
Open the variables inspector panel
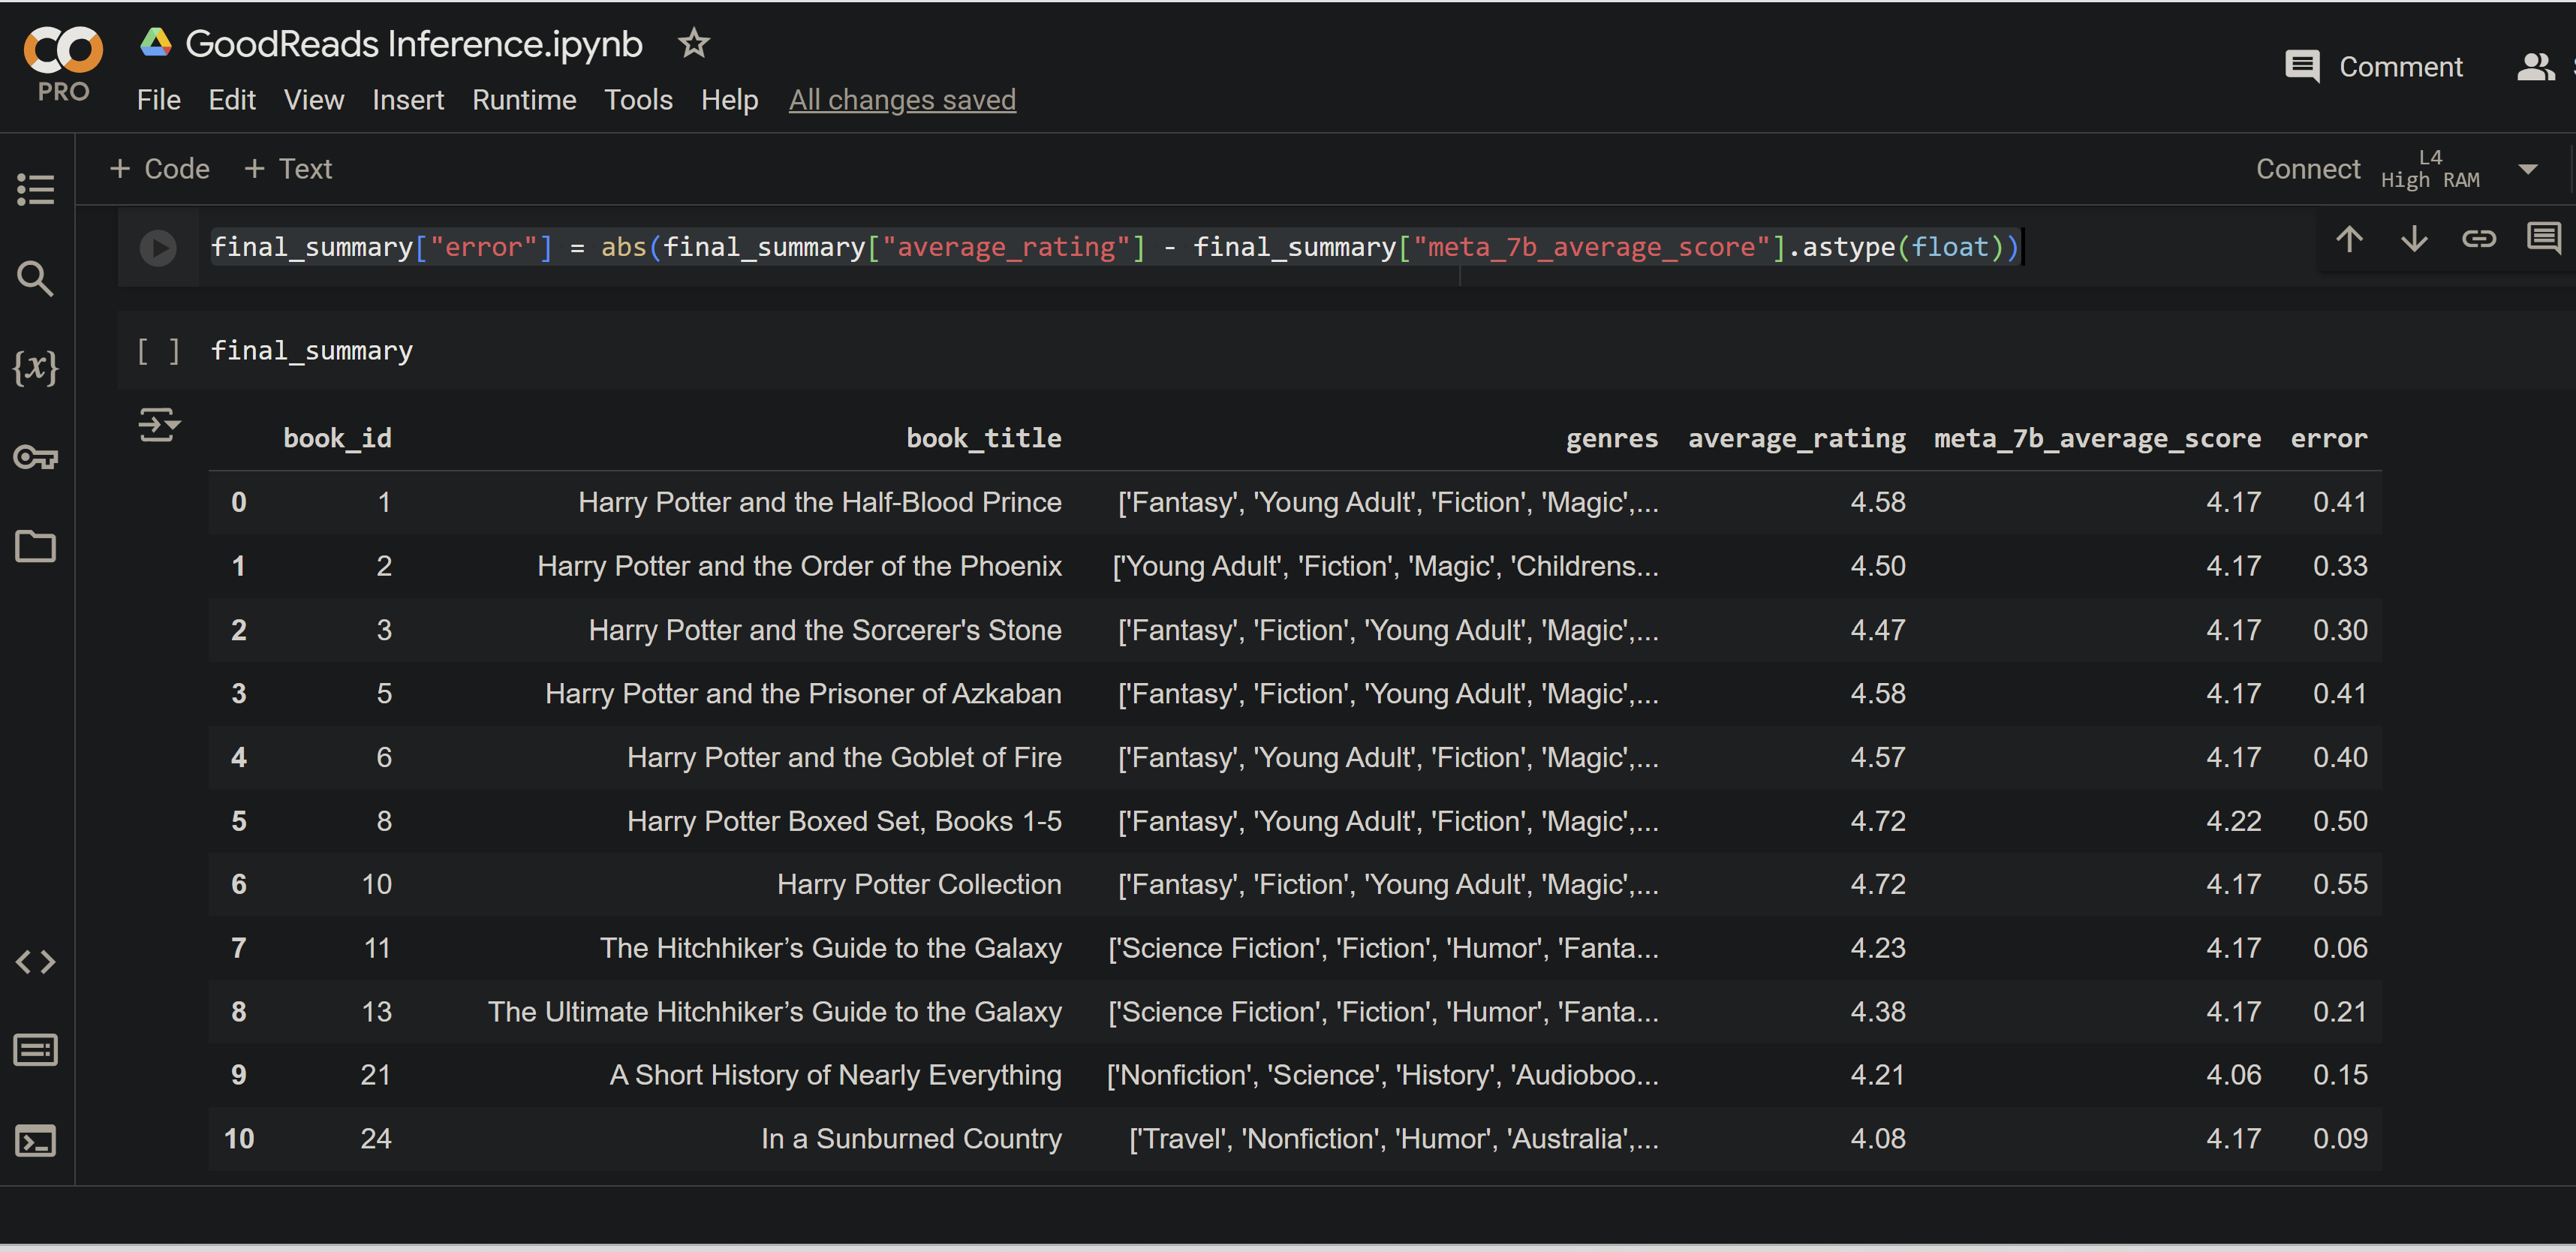click(x=36, y=367)
